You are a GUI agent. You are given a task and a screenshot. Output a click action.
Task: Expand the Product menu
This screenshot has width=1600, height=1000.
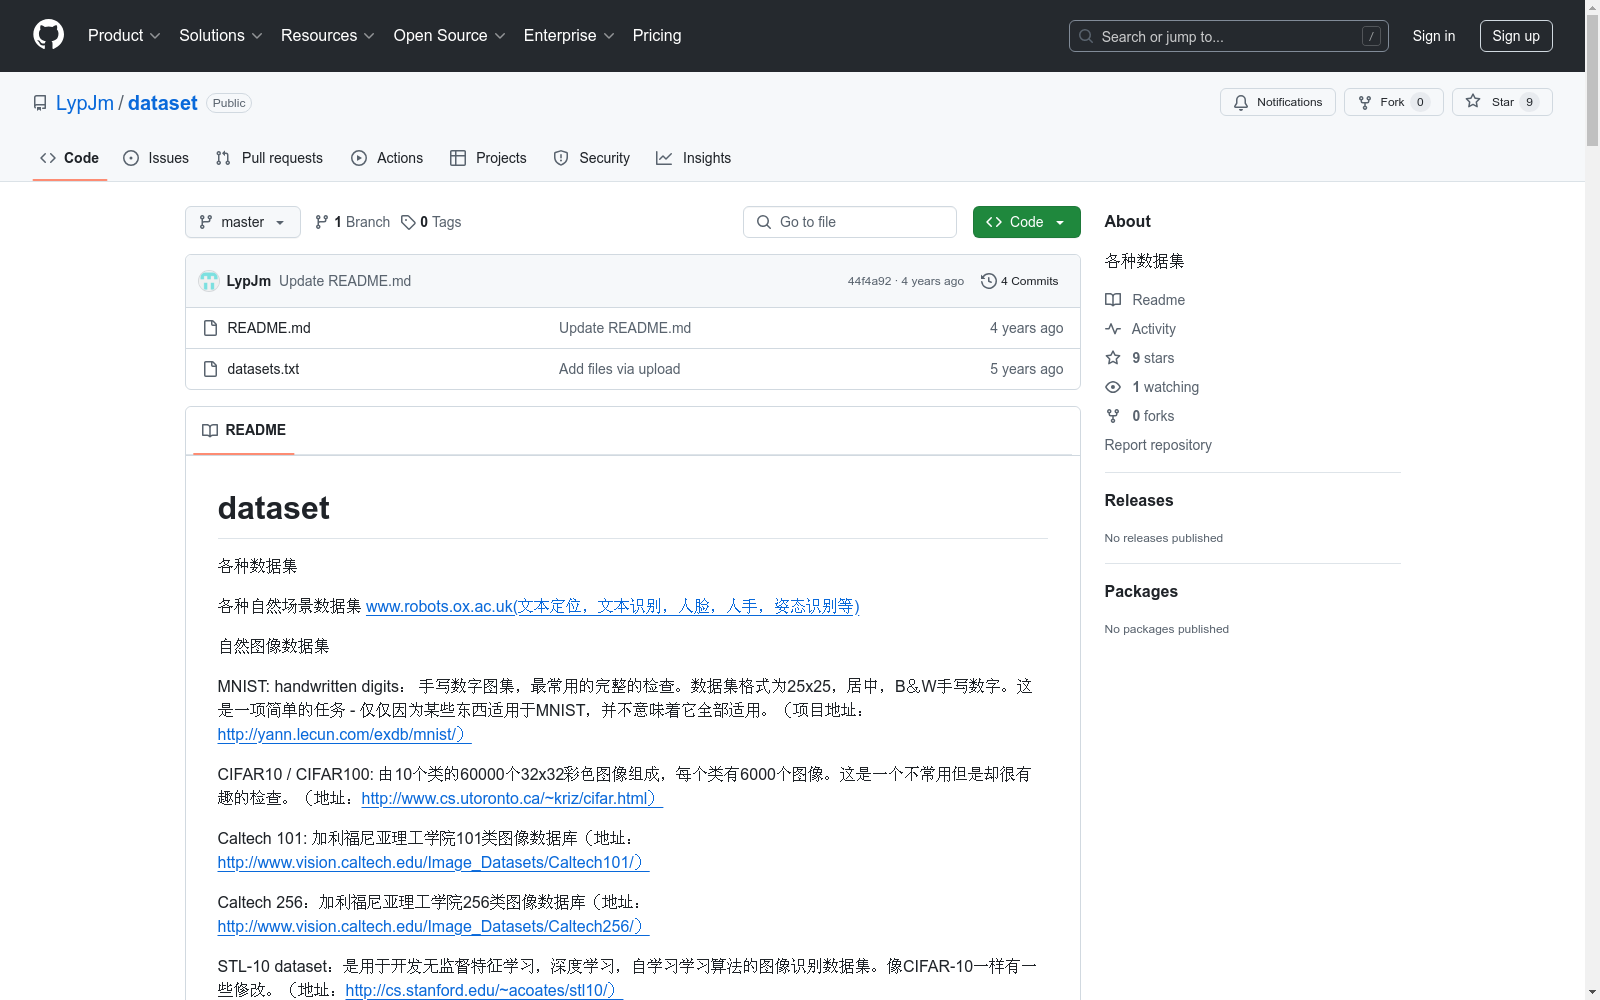[x=124, y=35]
